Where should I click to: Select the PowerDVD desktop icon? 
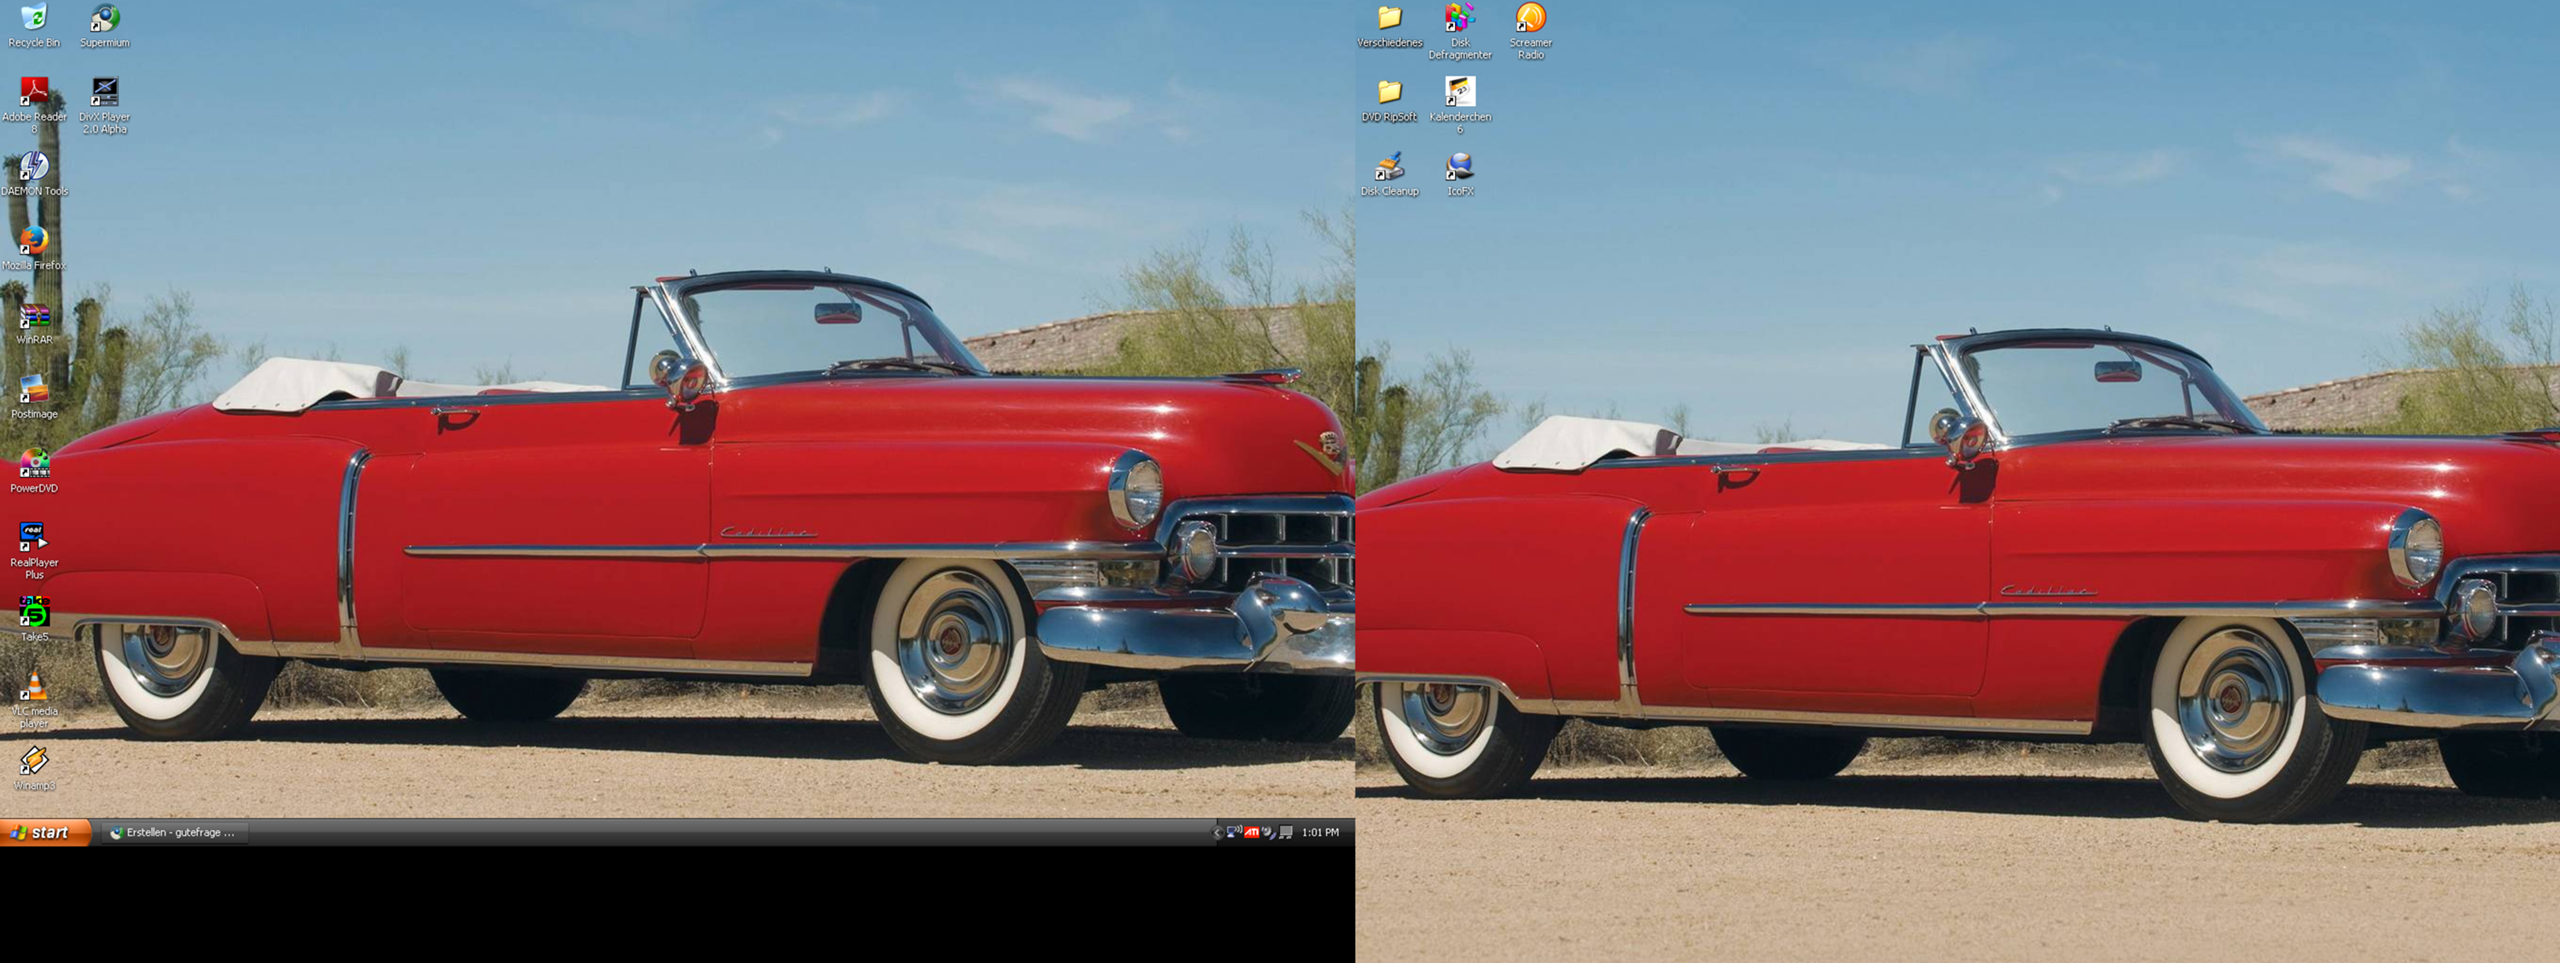coord(34,471)
